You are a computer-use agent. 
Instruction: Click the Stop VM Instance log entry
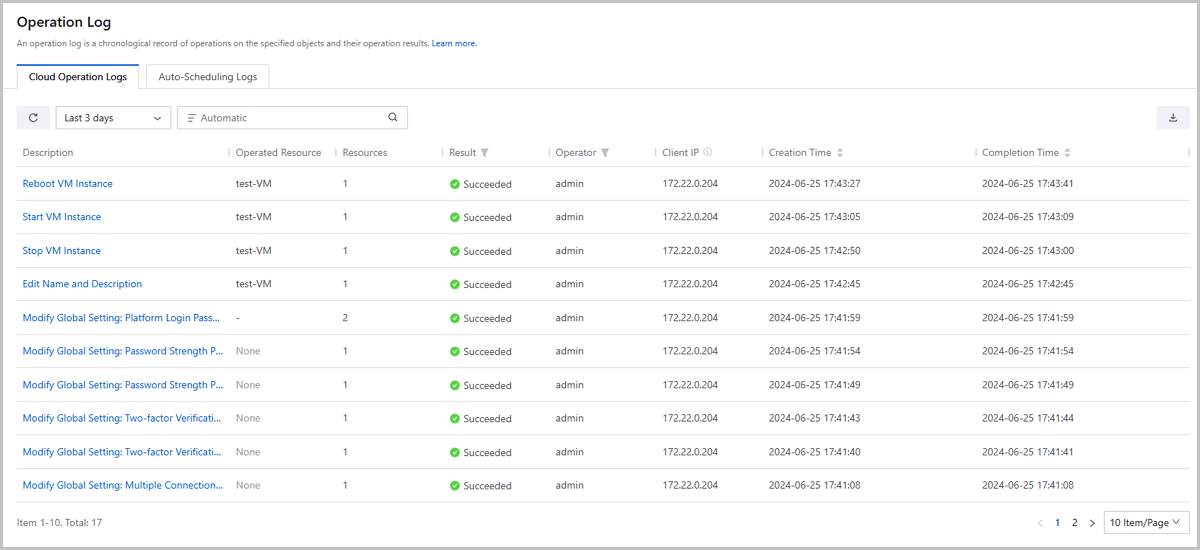click(x=61, y=251)
